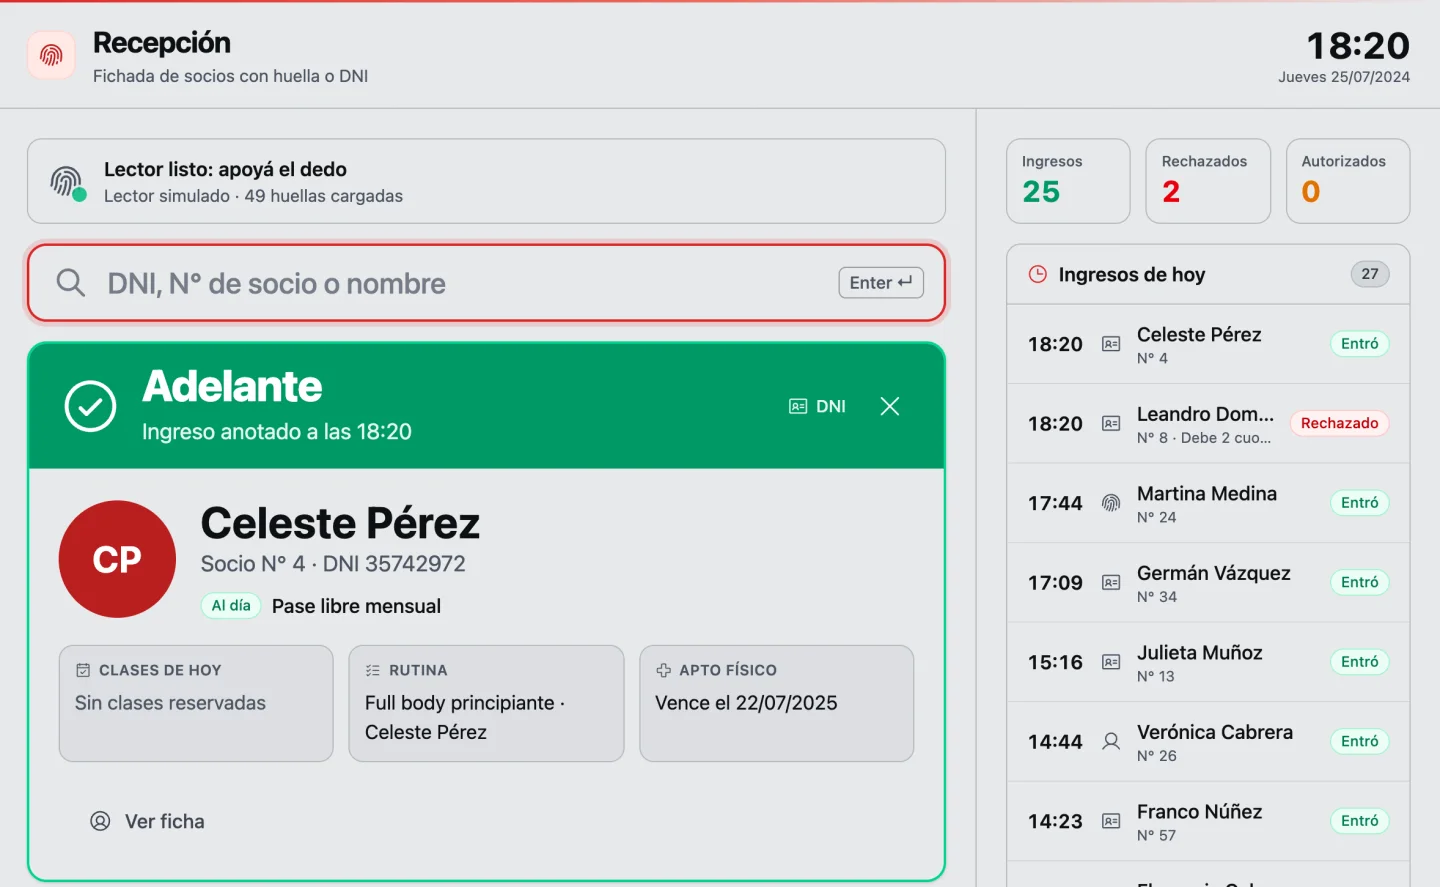
Task: Click the Autorizados 0 counter card
Action: tap(1348, 181)
